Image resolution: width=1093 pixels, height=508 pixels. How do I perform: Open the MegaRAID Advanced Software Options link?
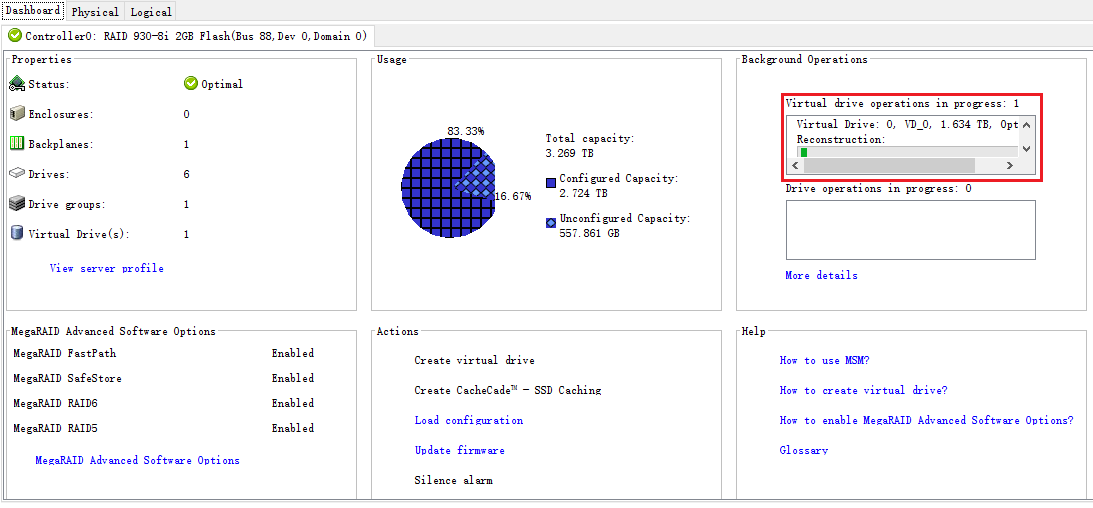tap(137, 460)
